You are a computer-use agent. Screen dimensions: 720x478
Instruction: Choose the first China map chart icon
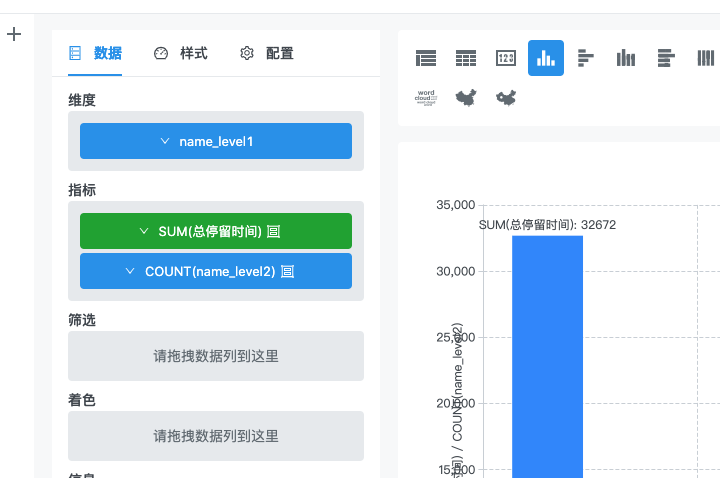(466, 98)
